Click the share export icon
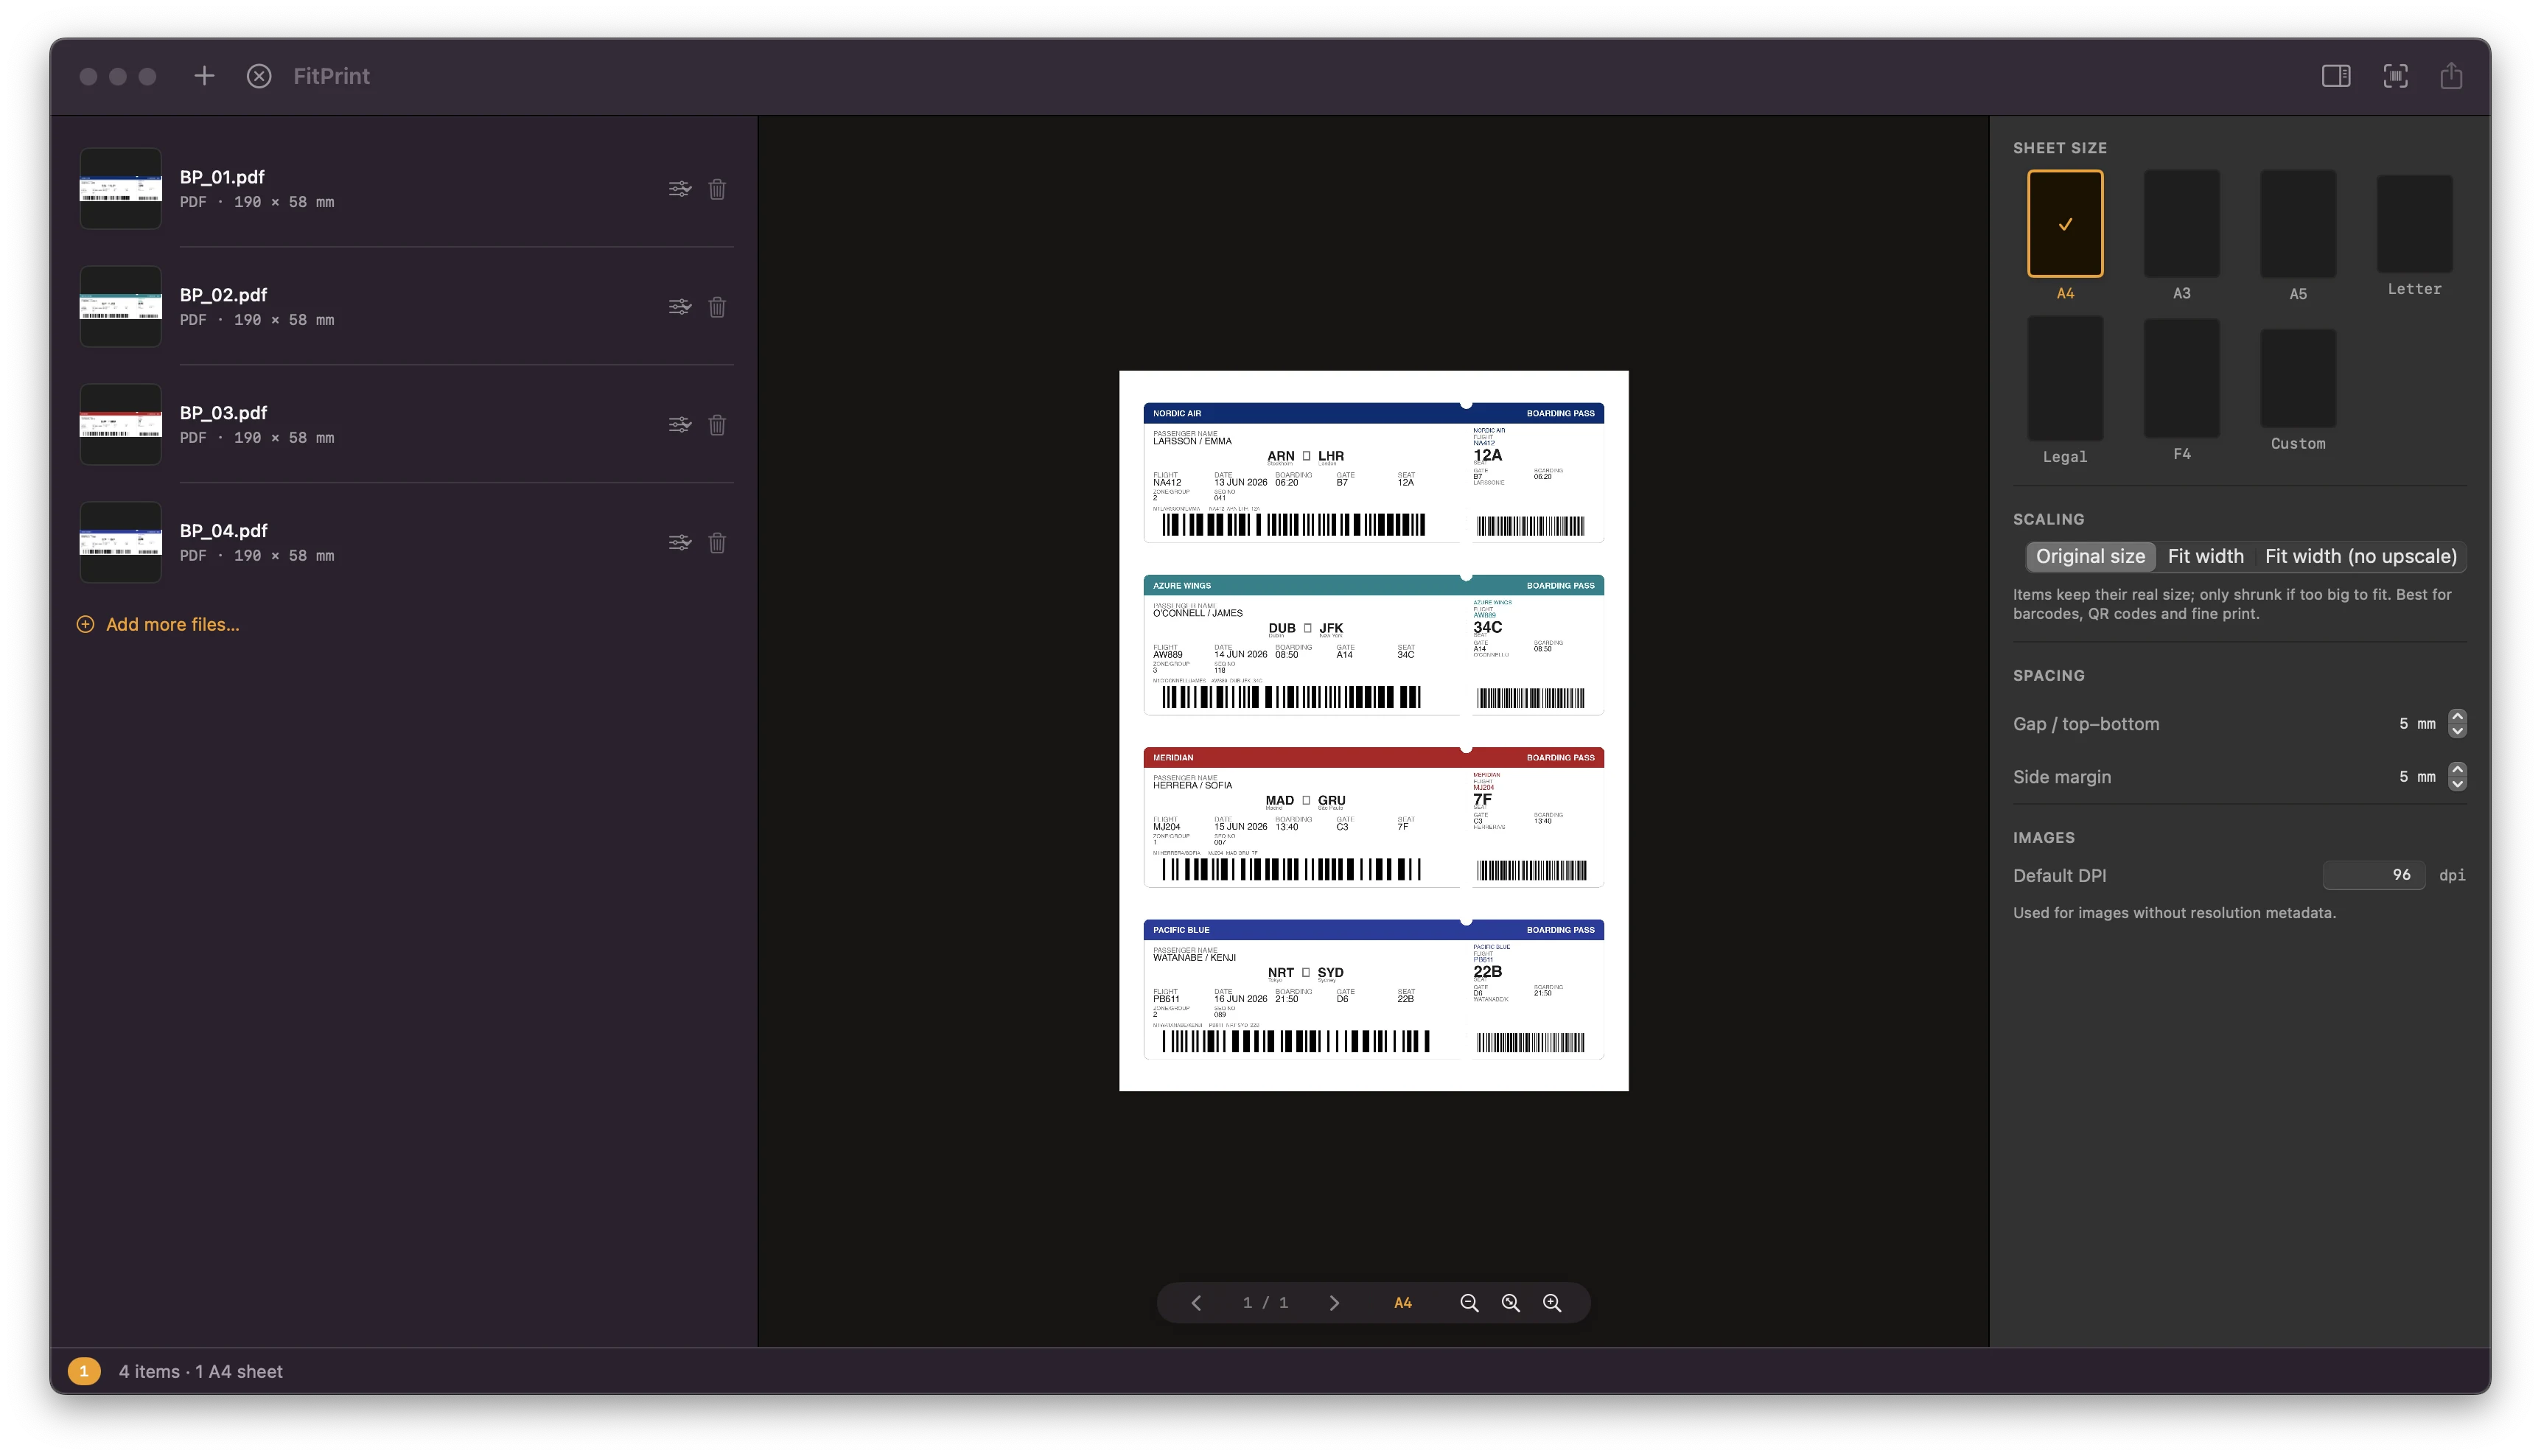 click(2451, 75)
